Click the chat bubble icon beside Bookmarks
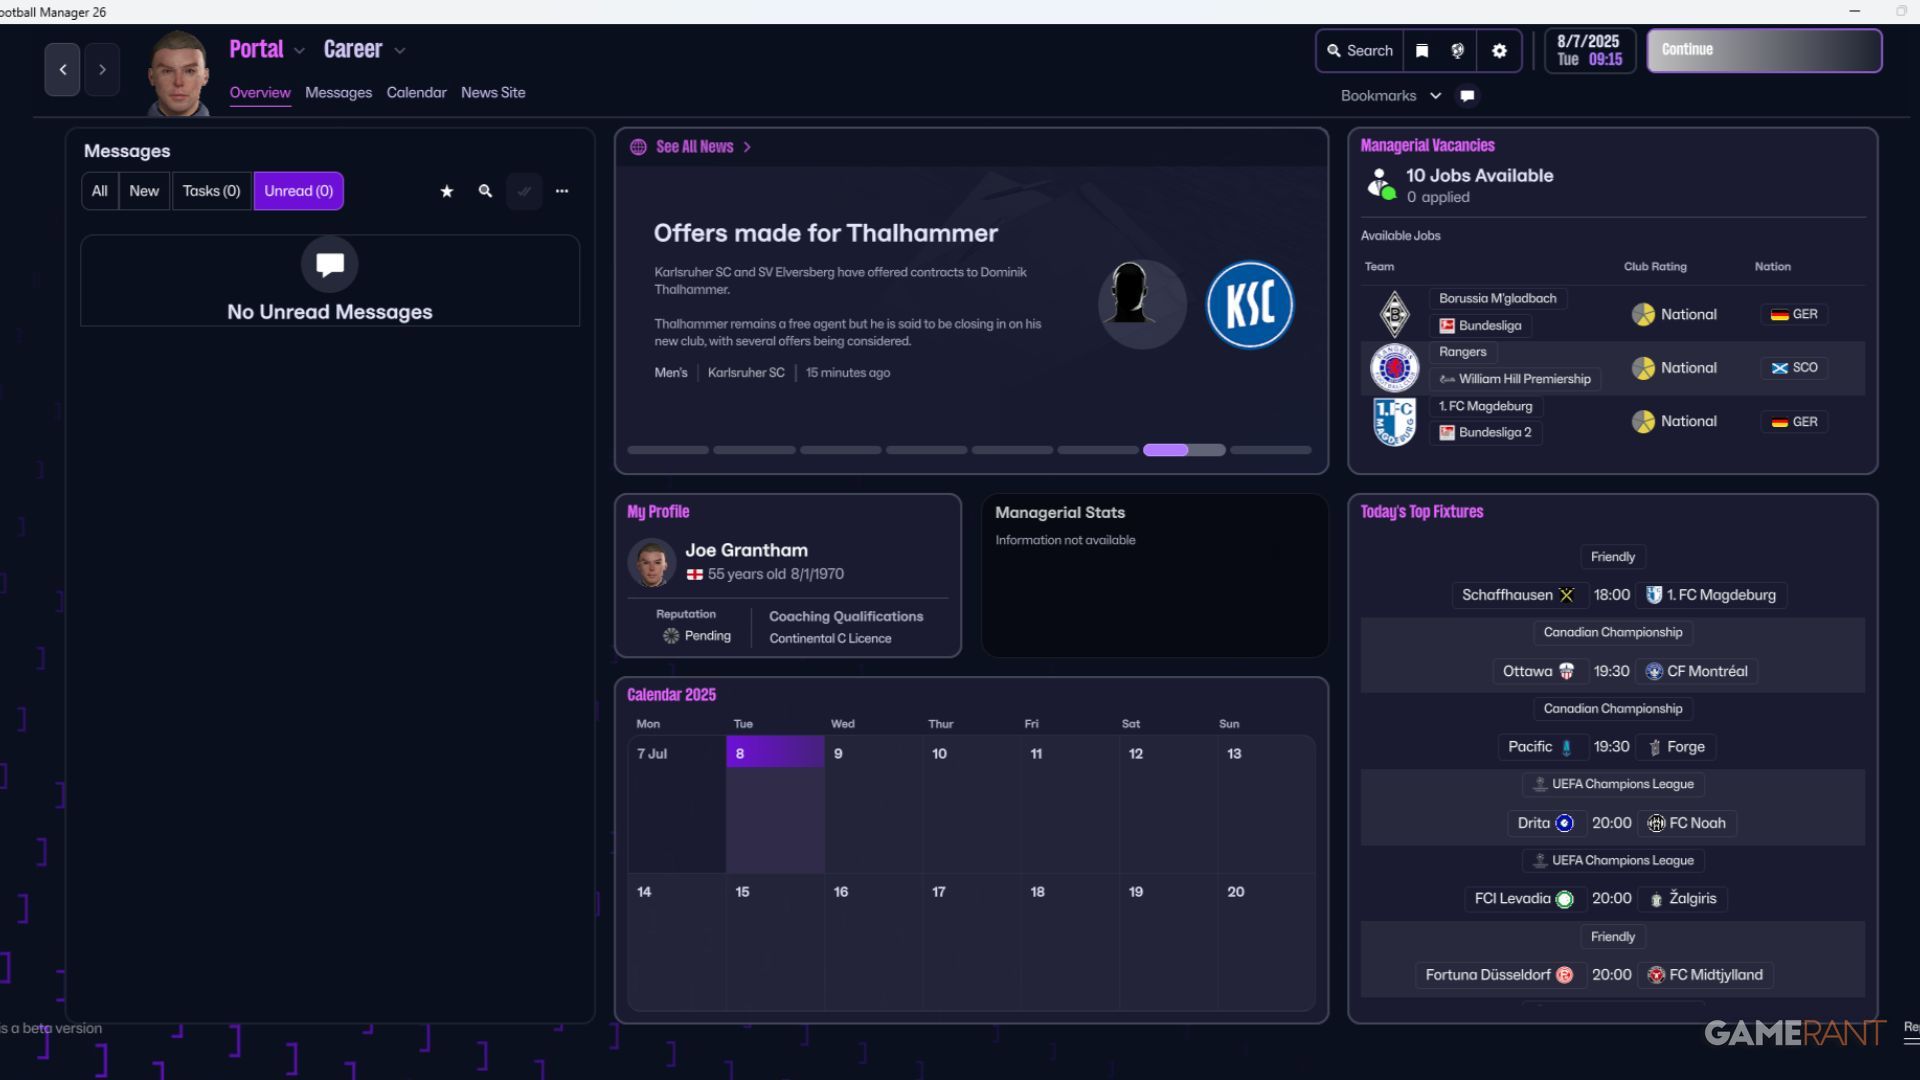Screen dimensions: 1920x1080 [x=1467, y=96]
